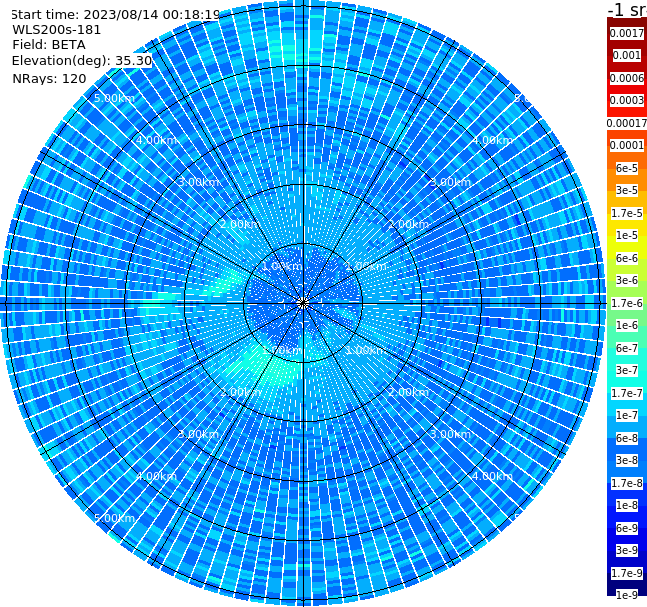Click the 0.0006 colorbar value
Viewport: 647px width, 607px height.
[627, 78]
